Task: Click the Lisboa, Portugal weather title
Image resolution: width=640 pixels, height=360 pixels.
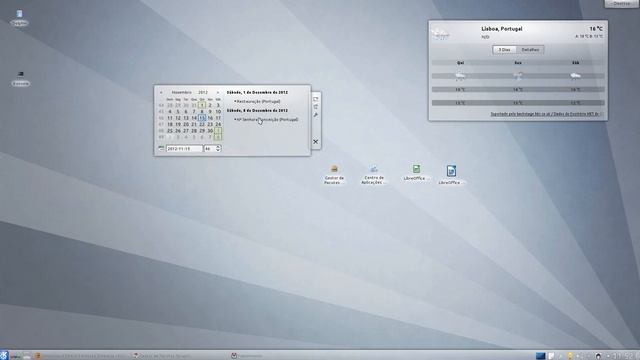Action: (502, 29)
